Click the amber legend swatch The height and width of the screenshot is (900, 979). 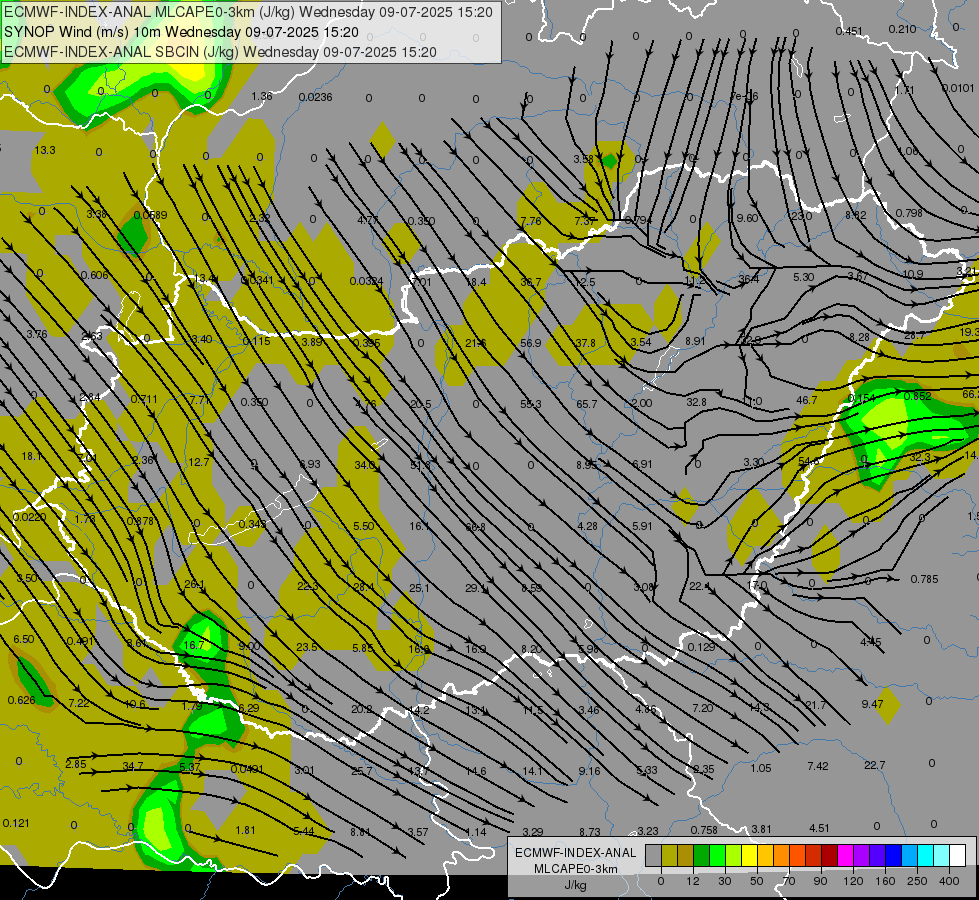pyautogui.click(x=765, y=855)
